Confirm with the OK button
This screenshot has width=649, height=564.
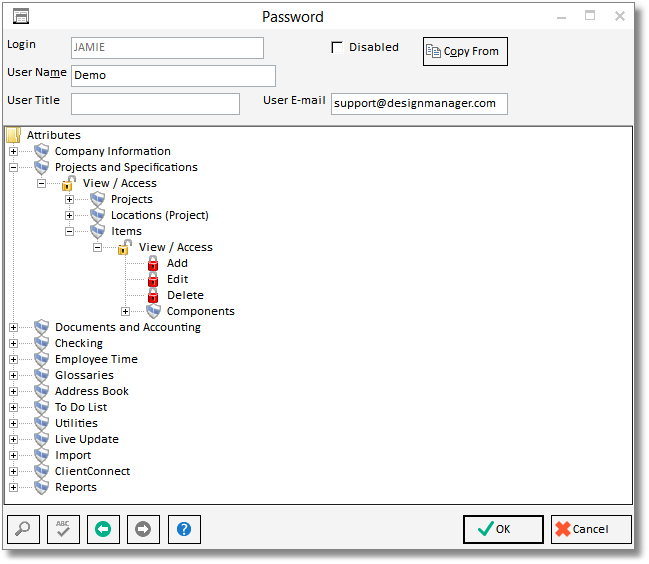click(503, 529)
